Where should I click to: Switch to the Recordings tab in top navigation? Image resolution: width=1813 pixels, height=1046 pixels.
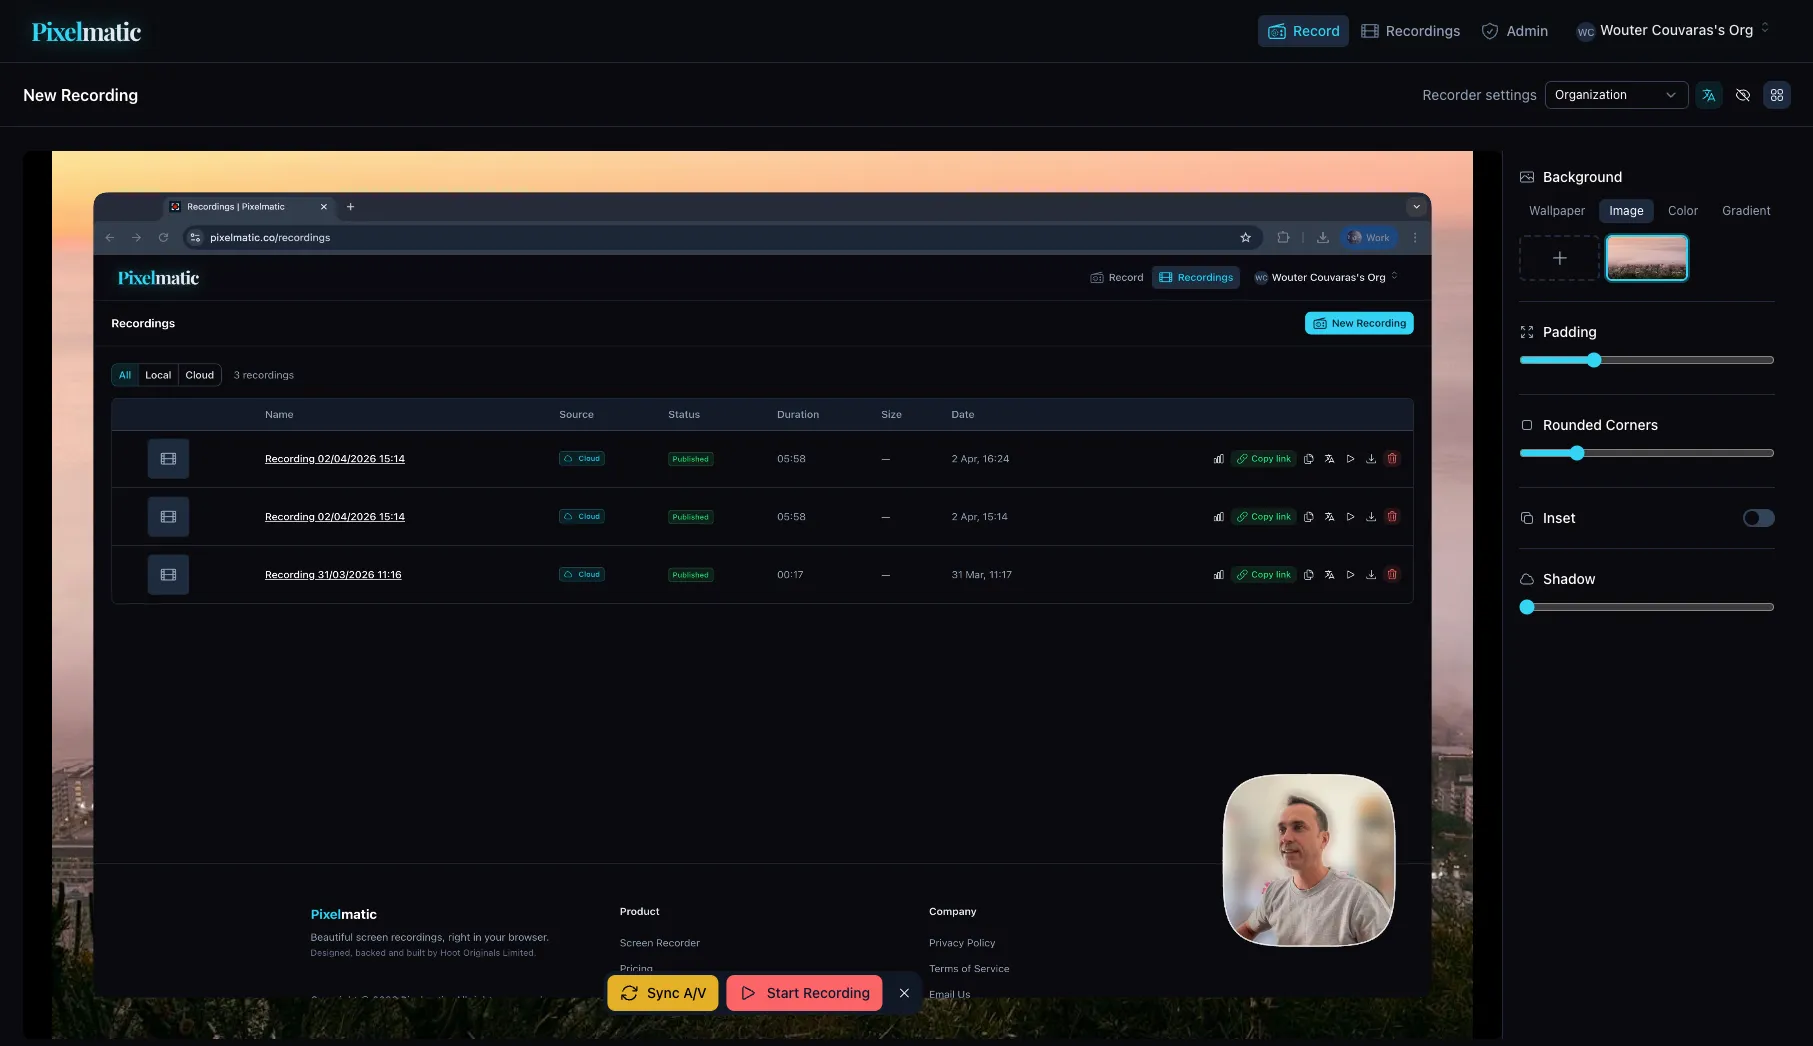click(1410, 31)
